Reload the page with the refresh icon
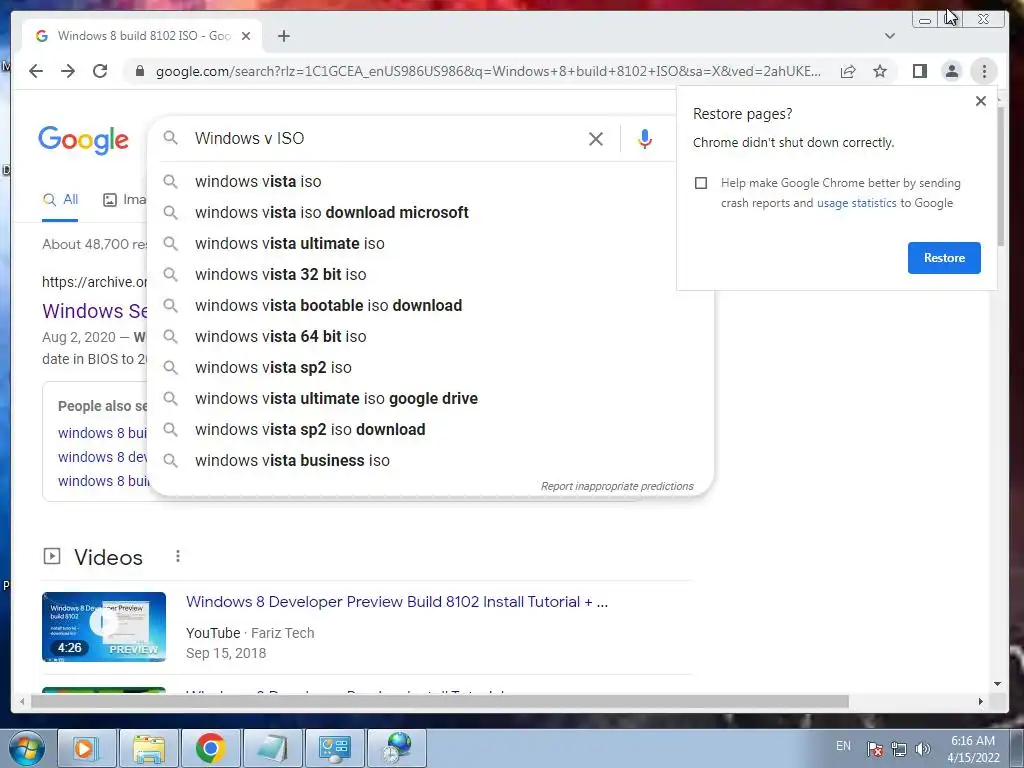The height and width of the screenshot is (768, 1024). pos(100,71)
